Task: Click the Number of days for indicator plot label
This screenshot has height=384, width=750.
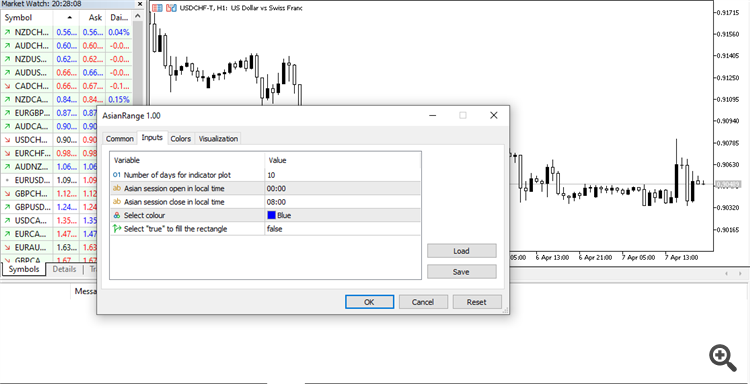Action: coord(177,175)
